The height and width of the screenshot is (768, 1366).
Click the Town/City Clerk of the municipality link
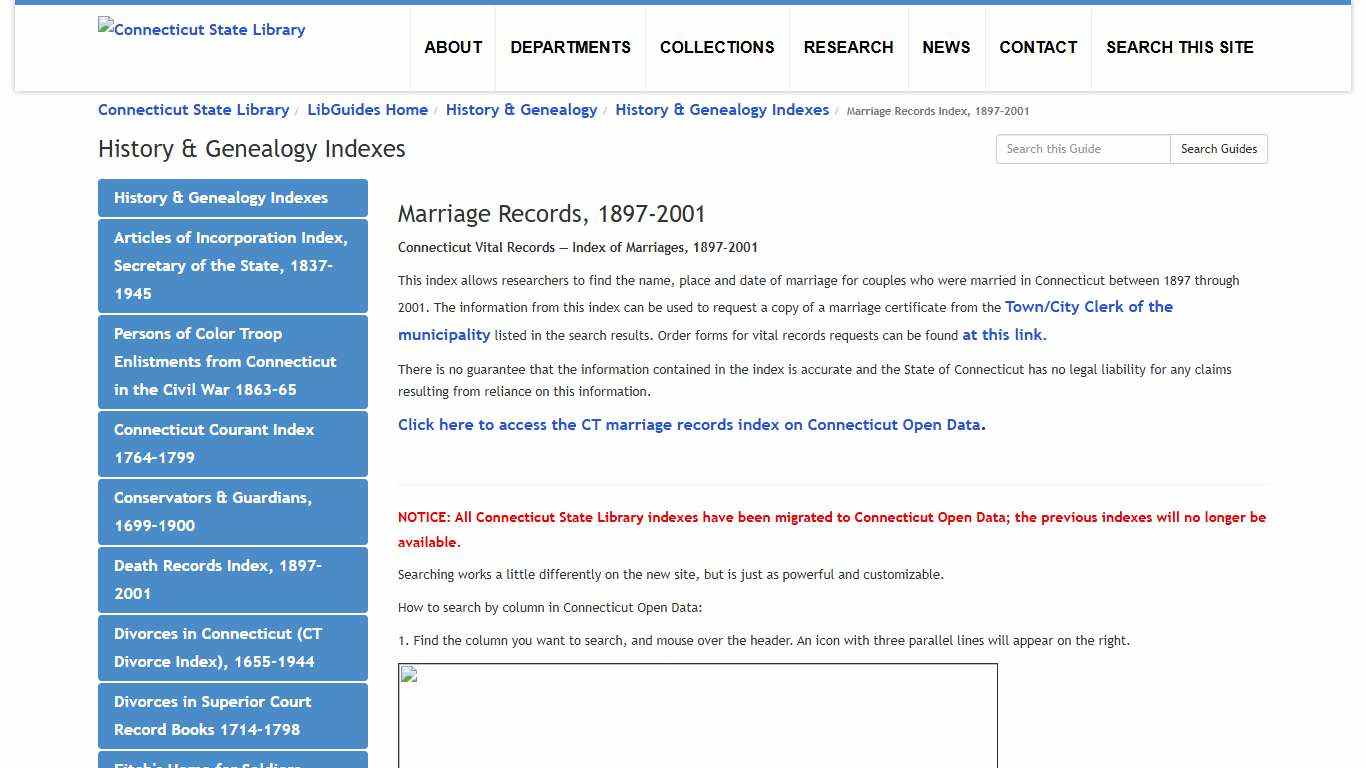1089,306
